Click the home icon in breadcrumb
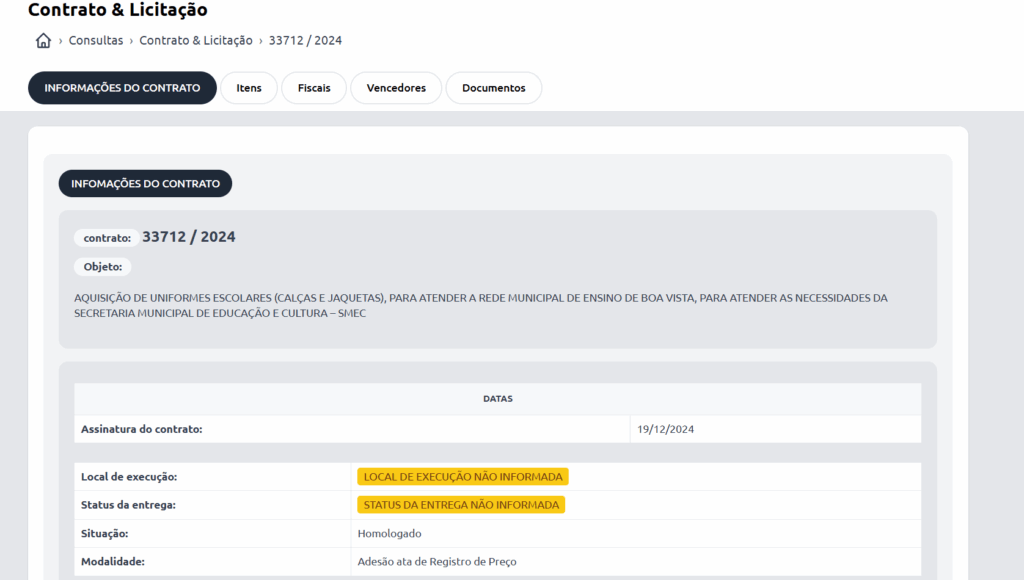Screen dimensions: 1024x580 pos(43,41)
